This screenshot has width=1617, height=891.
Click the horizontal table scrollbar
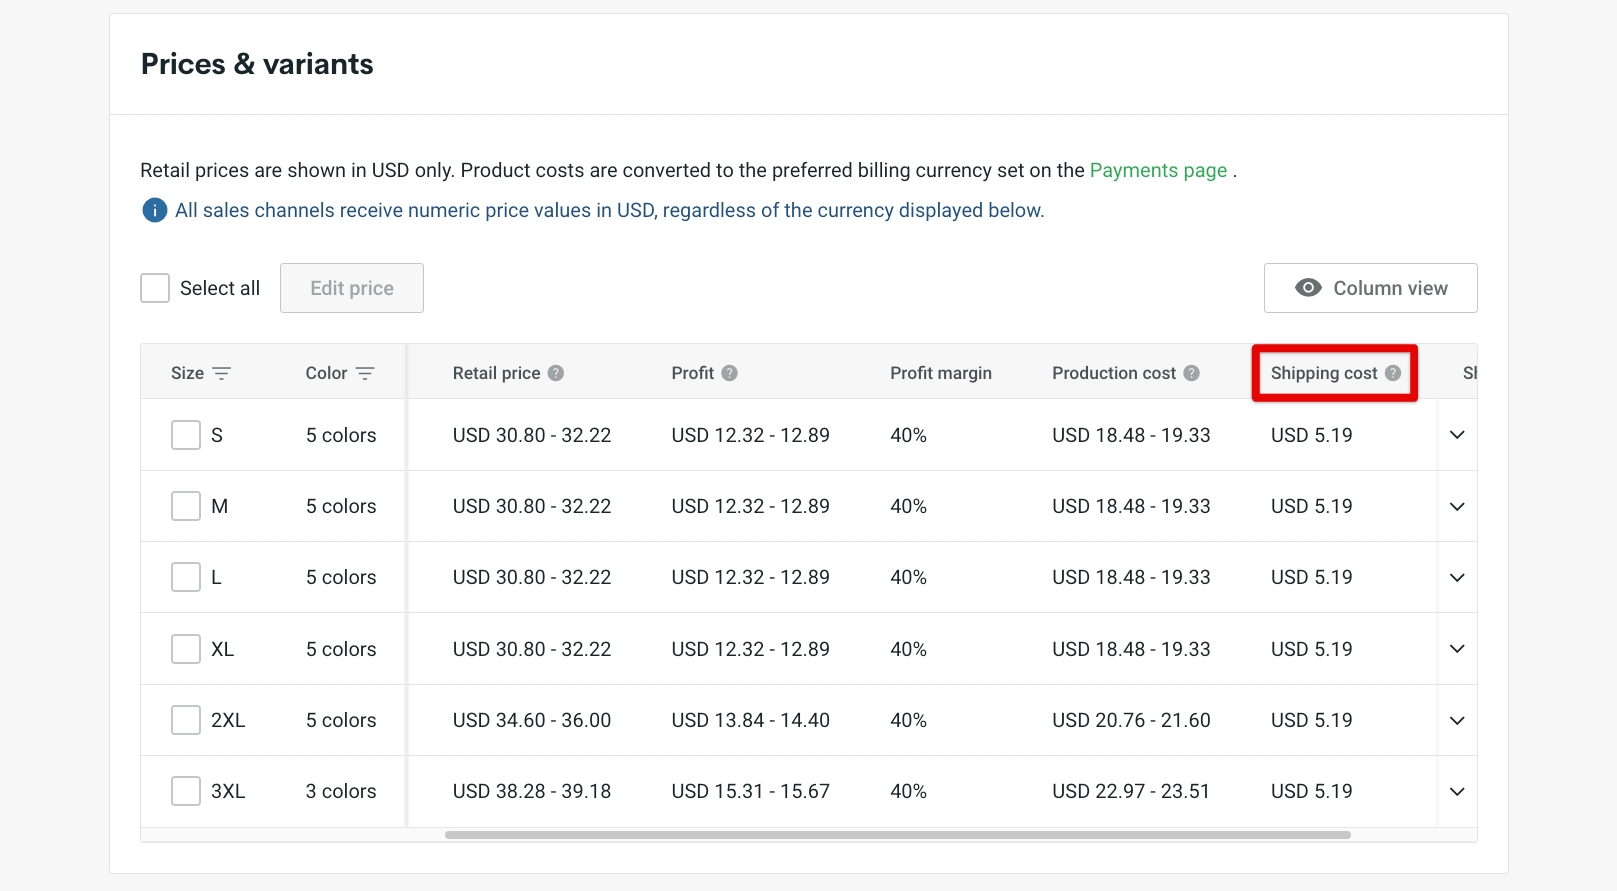coord(897,834)
